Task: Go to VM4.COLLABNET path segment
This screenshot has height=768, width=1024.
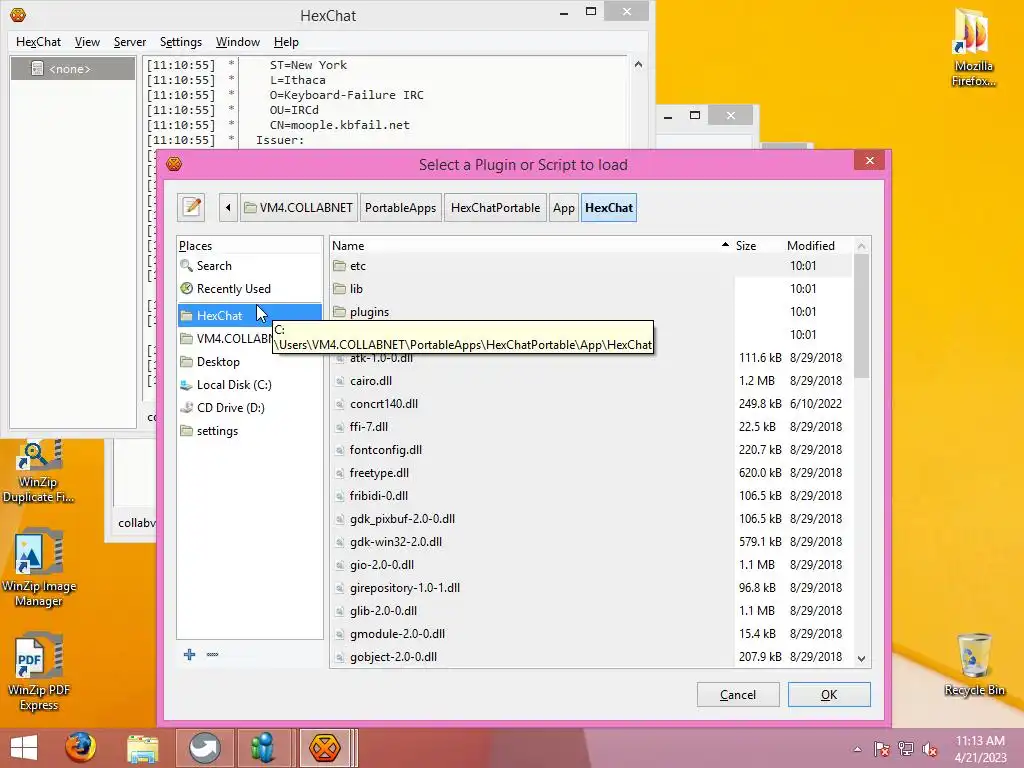Action: tap(298, 208)
